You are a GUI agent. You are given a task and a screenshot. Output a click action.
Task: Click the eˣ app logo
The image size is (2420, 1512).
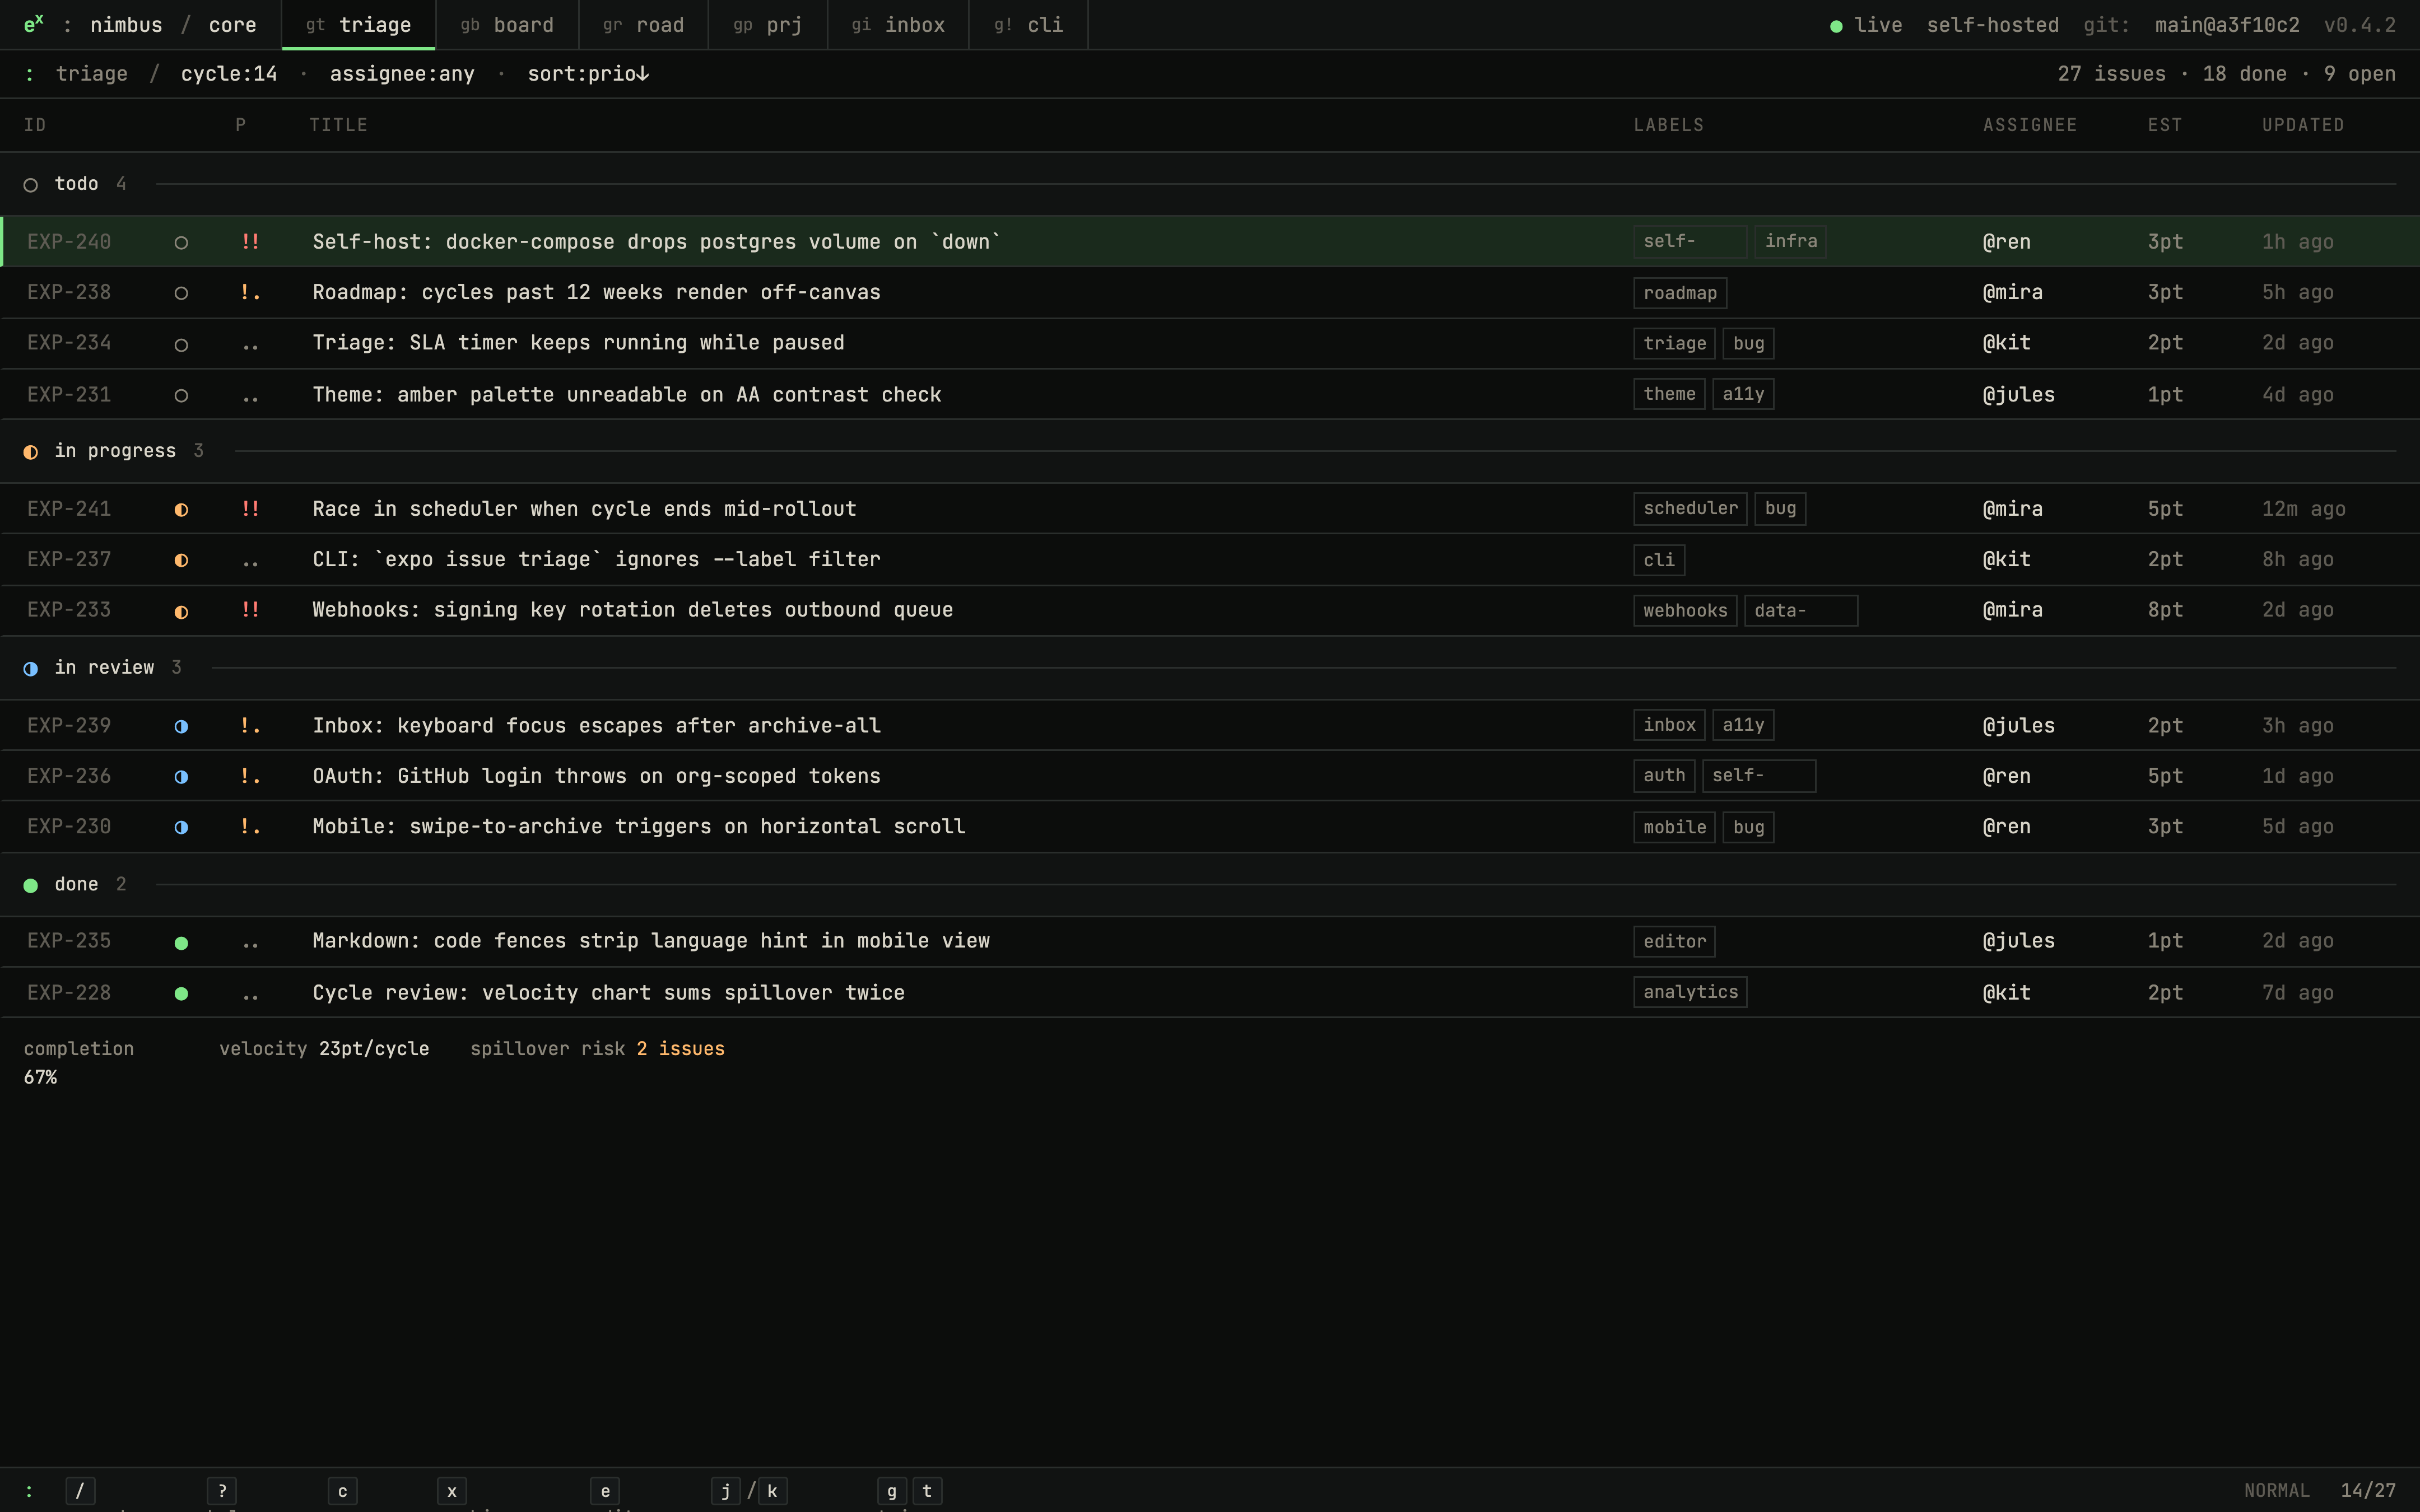click(34, 24)
